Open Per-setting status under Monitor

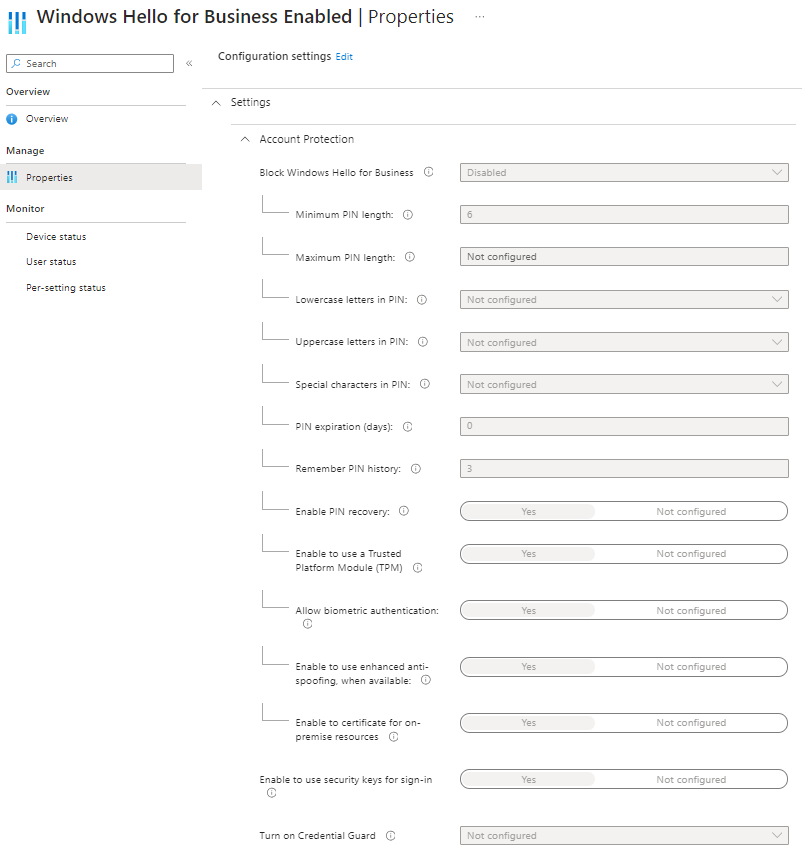[66, 287]
